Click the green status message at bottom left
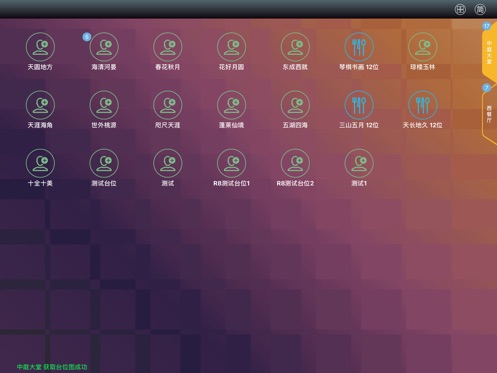 pyautogui.click(x=52, y=367)
